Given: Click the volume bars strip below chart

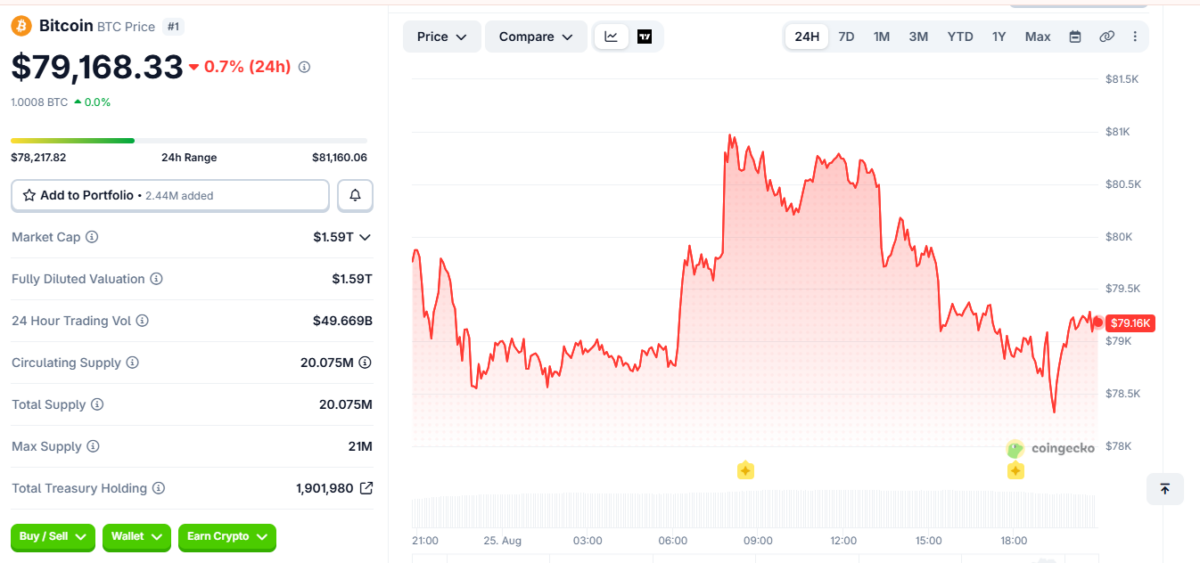Looking at the screenshot, I should click(755, 511).
